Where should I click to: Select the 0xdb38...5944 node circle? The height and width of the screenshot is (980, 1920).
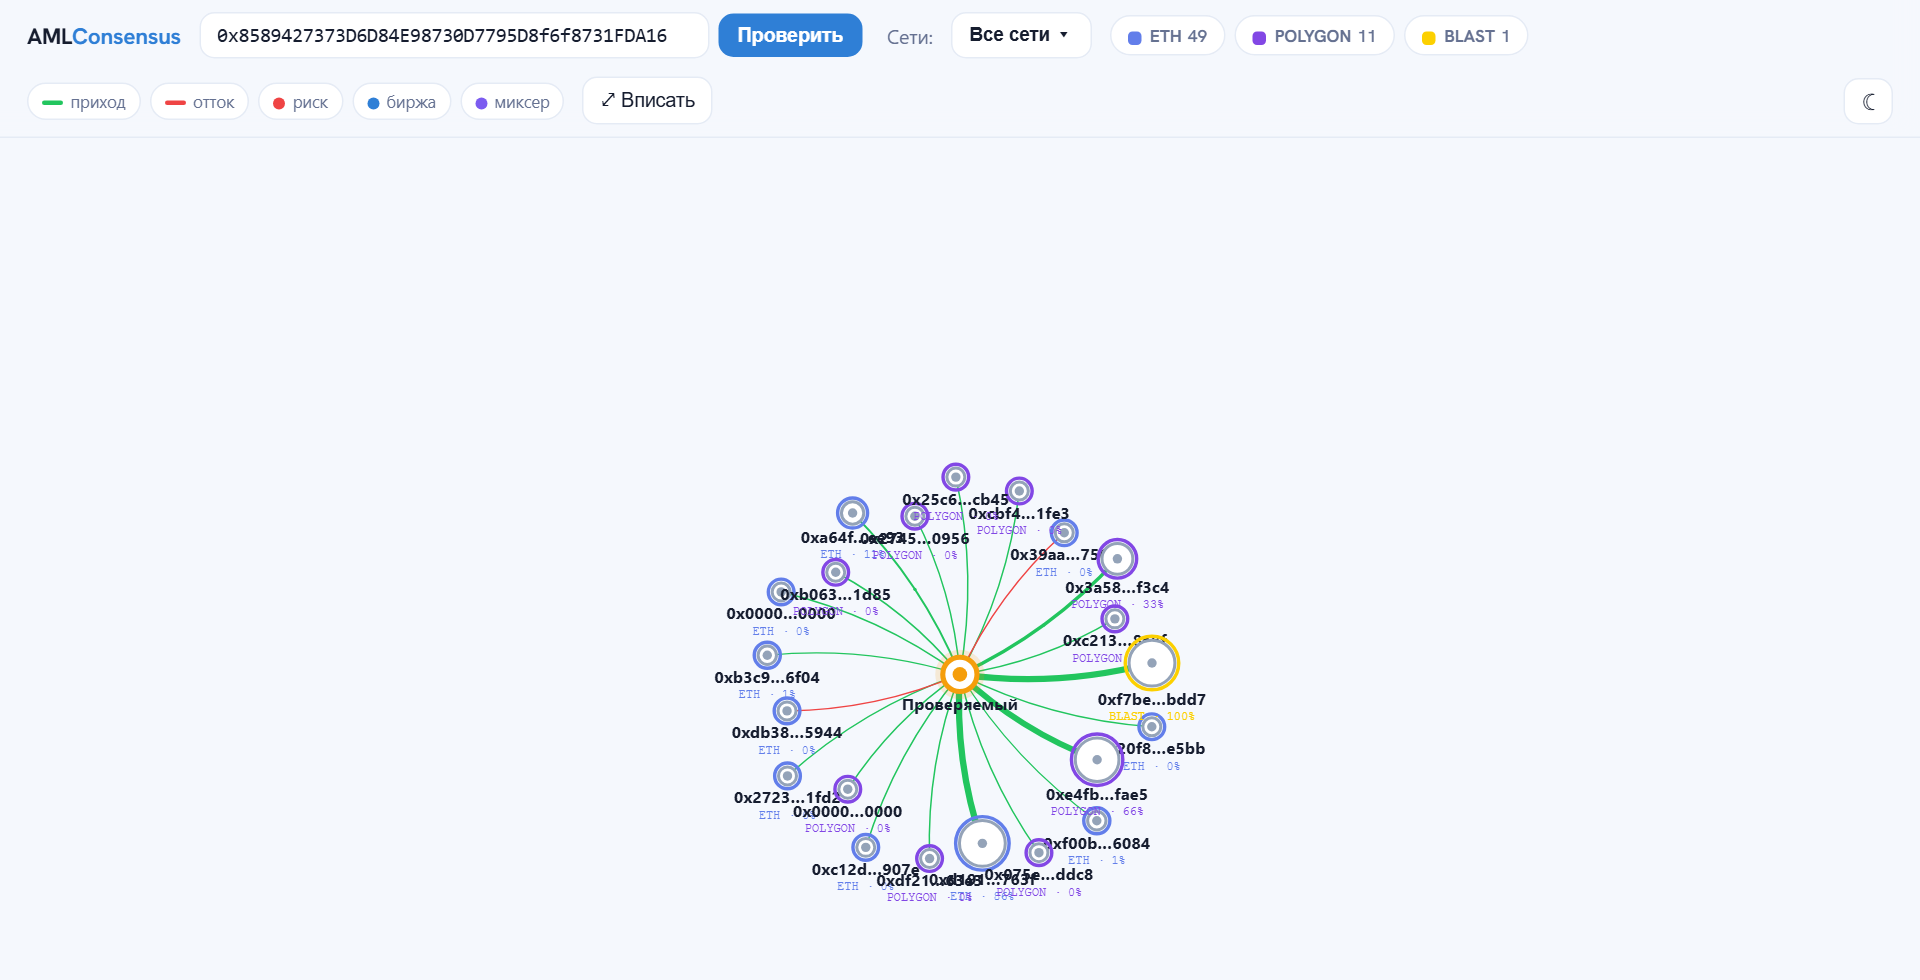point(787,711)
